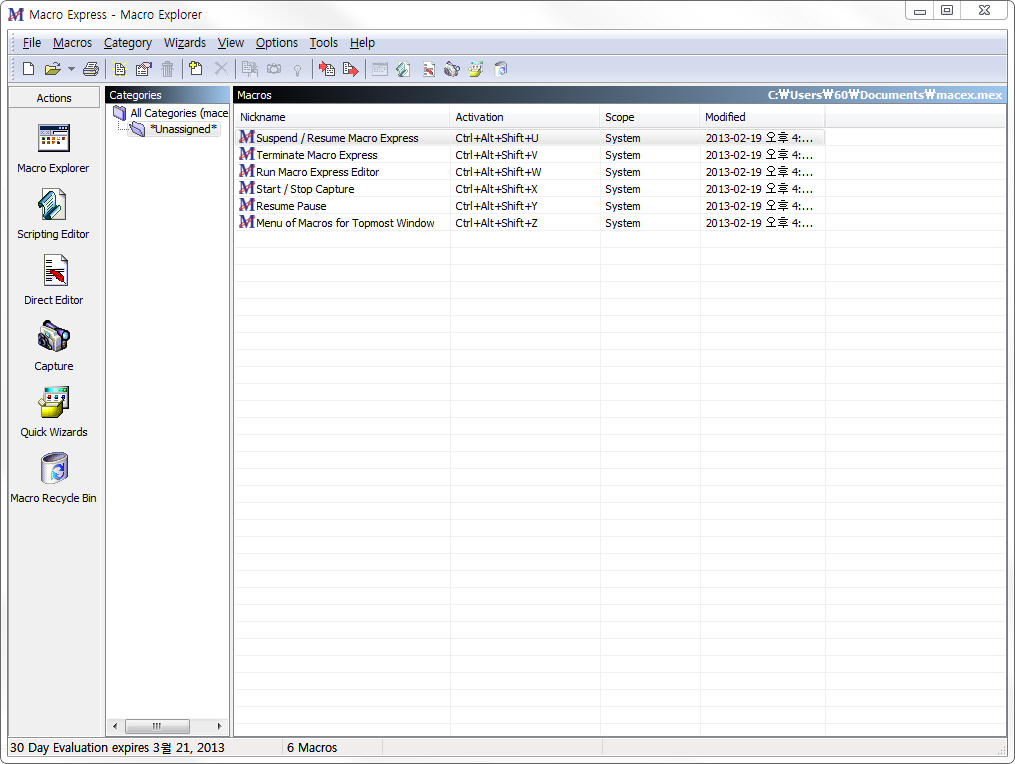This screenshot has height=764, width=1015.
Task: Open Scripting Editor in the Actions panel
Action: tap(54, 214)
